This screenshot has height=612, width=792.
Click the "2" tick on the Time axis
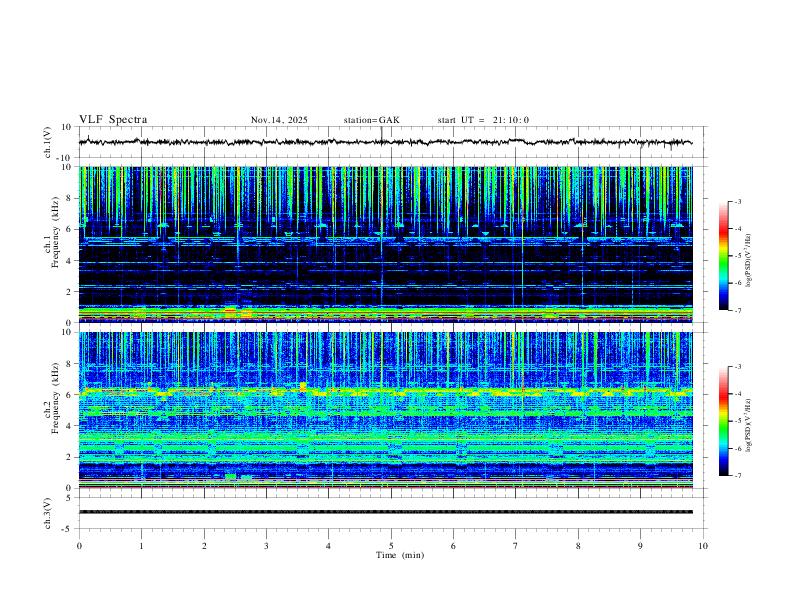(204, 546)
